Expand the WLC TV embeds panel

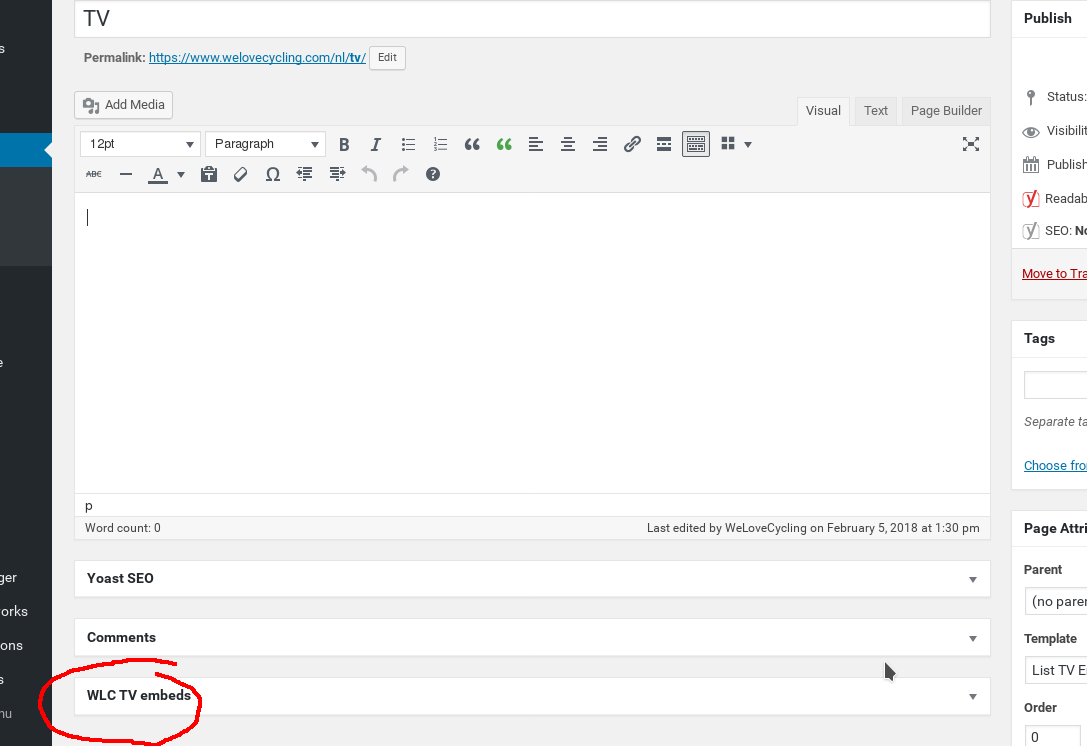(532, 695)
